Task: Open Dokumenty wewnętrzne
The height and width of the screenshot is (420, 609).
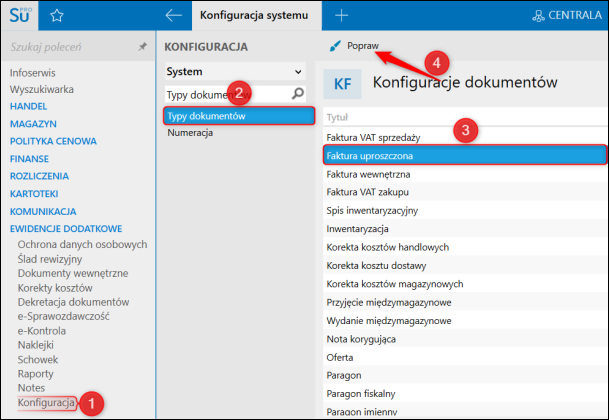Action: [73, 273]
